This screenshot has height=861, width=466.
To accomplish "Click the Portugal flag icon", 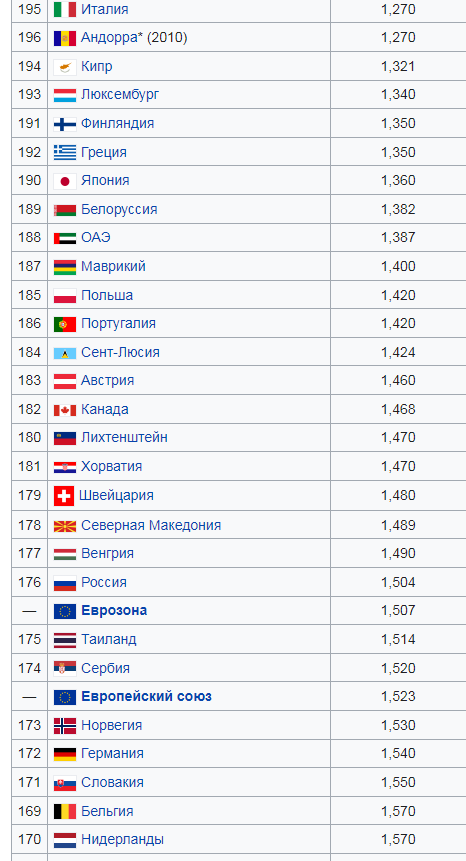I will pos(65,325).
